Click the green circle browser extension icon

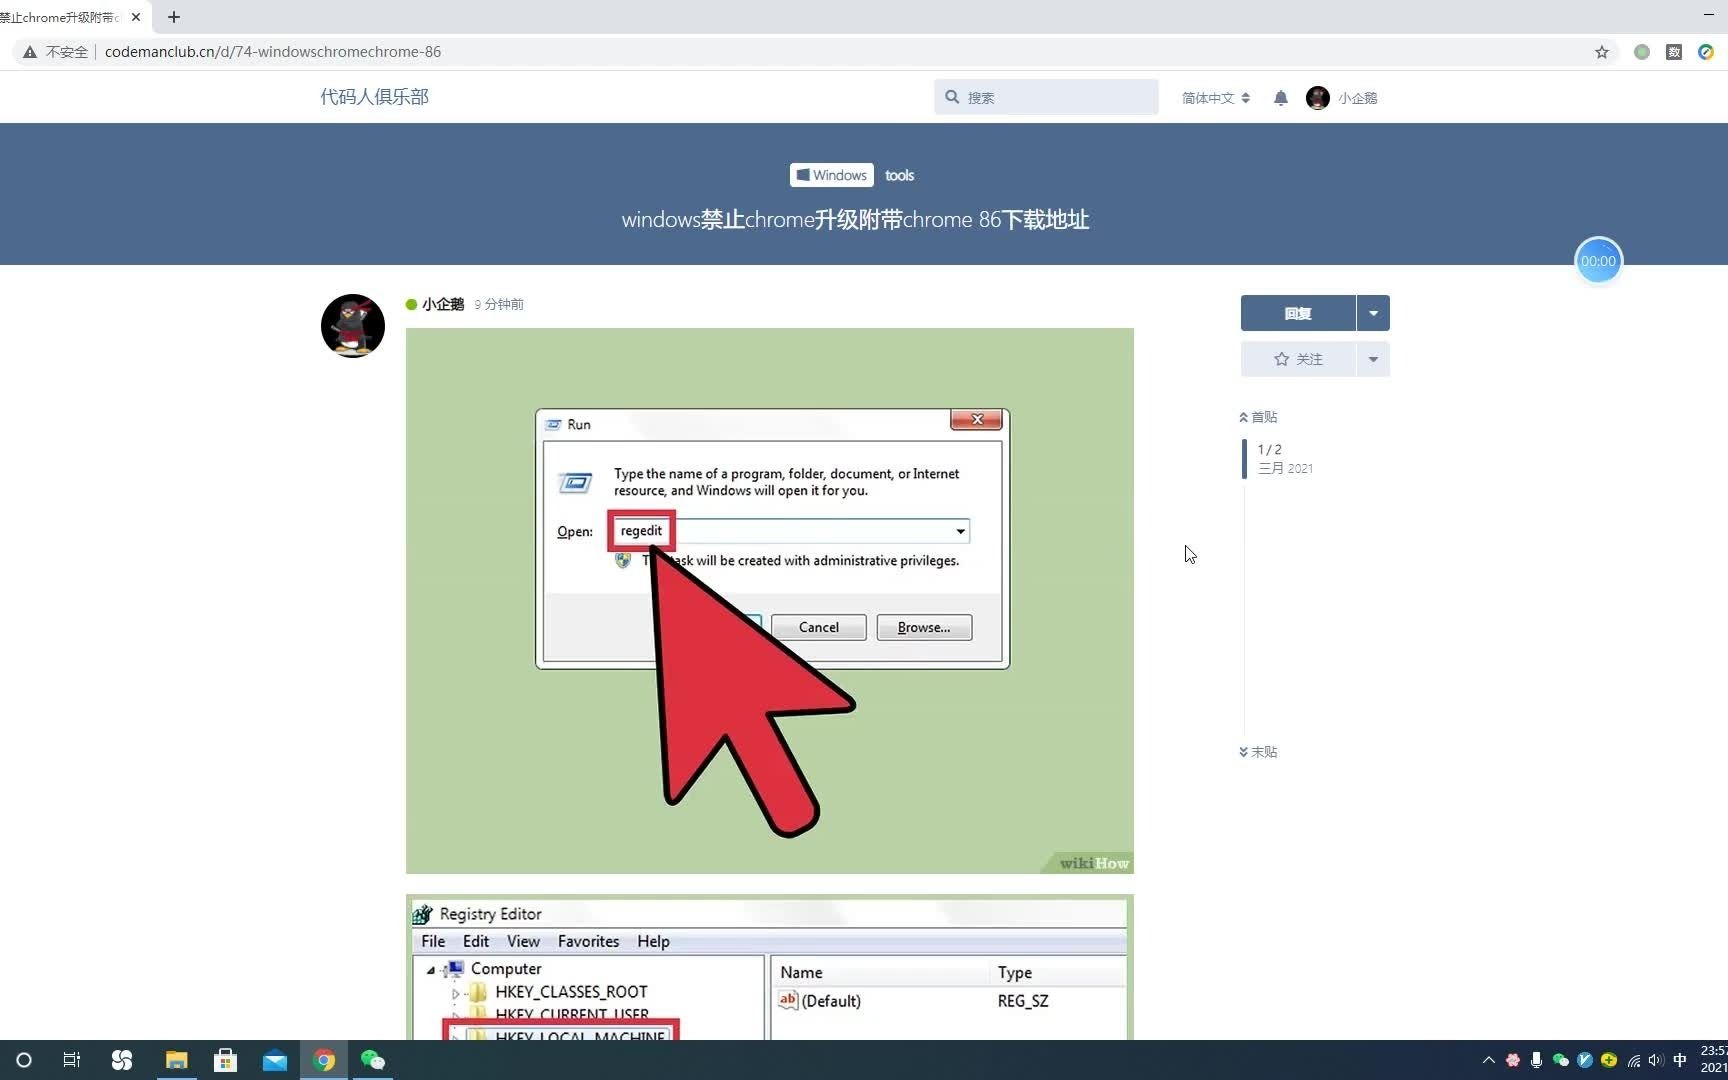tap(1642, 52)
